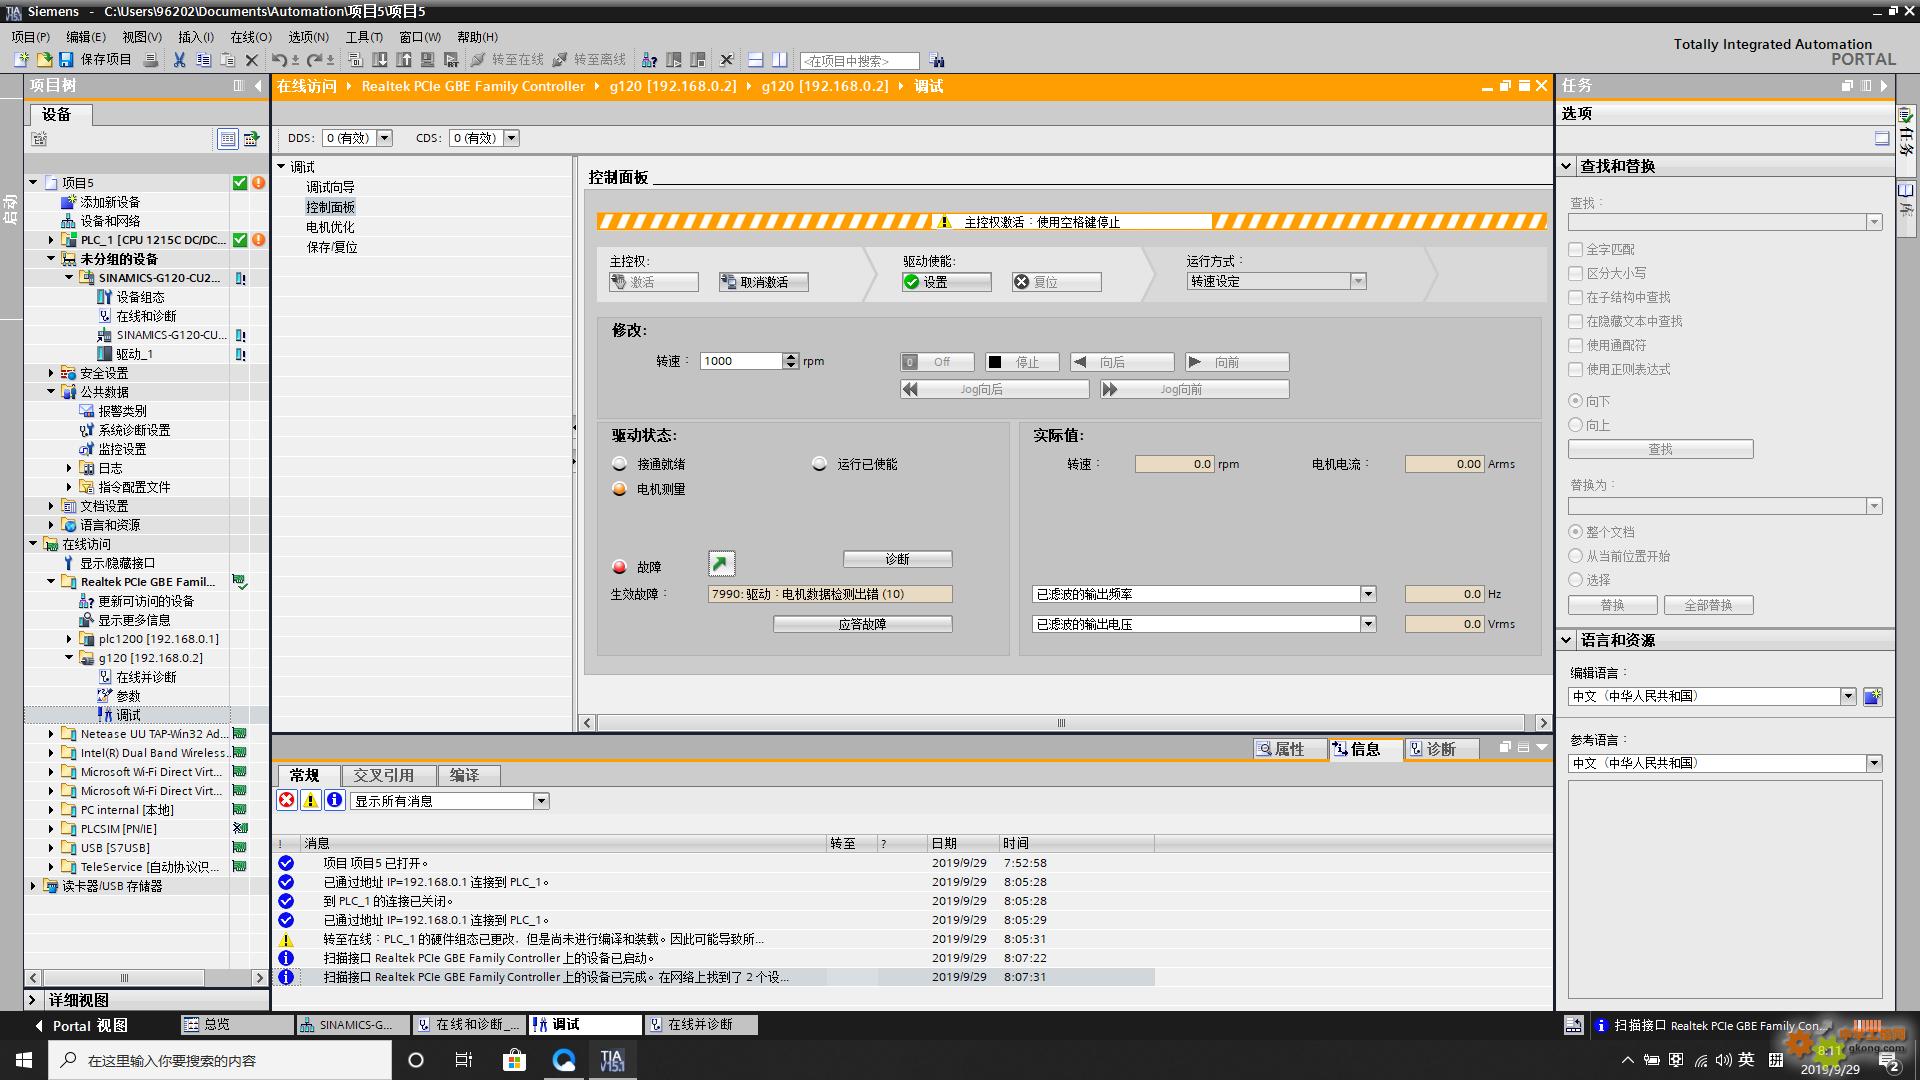Viewport: 1920px width, 1080px height.
Task: Click search-in-project input field
Action: (x=859, y=61)
